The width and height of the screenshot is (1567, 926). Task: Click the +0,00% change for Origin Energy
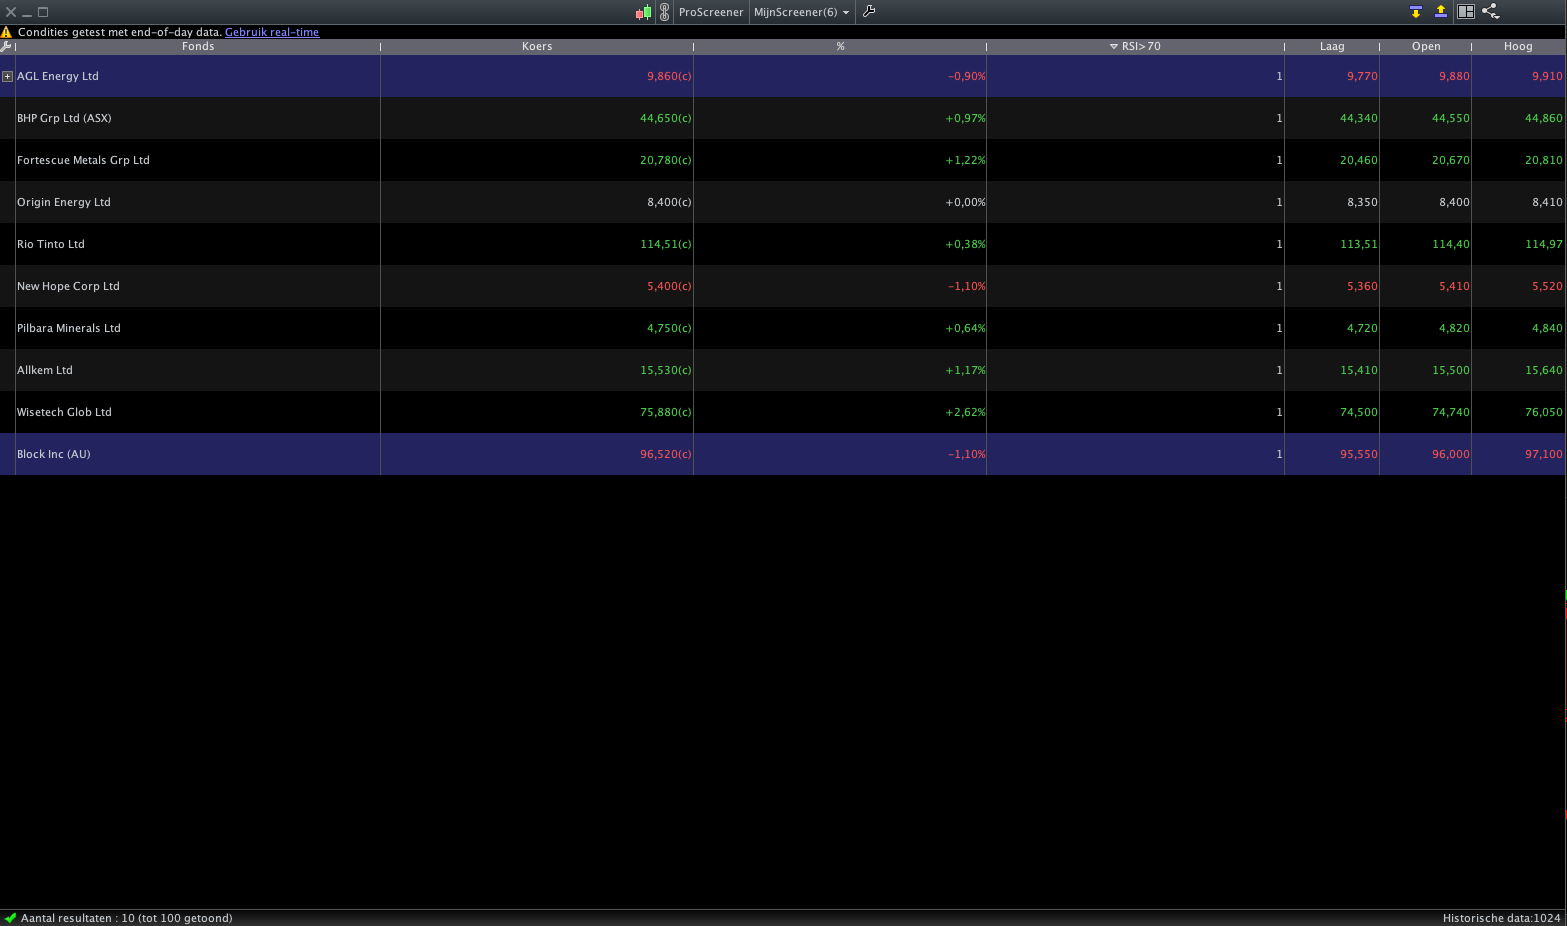click(x=966, y=202)
